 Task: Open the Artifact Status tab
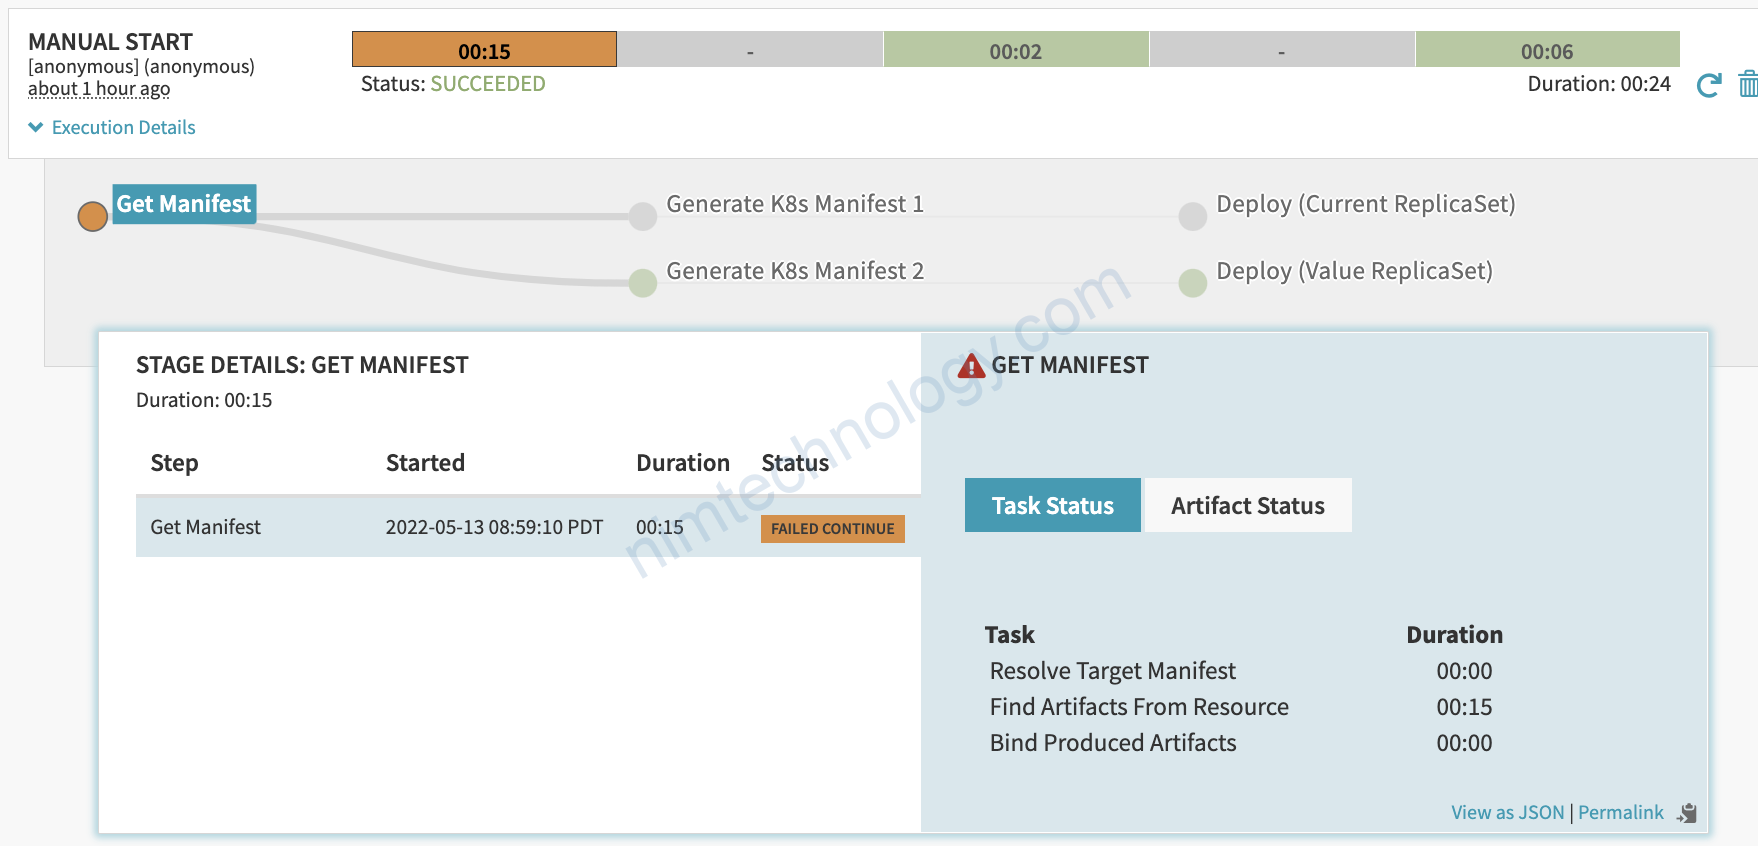[x=1247, y=506]
